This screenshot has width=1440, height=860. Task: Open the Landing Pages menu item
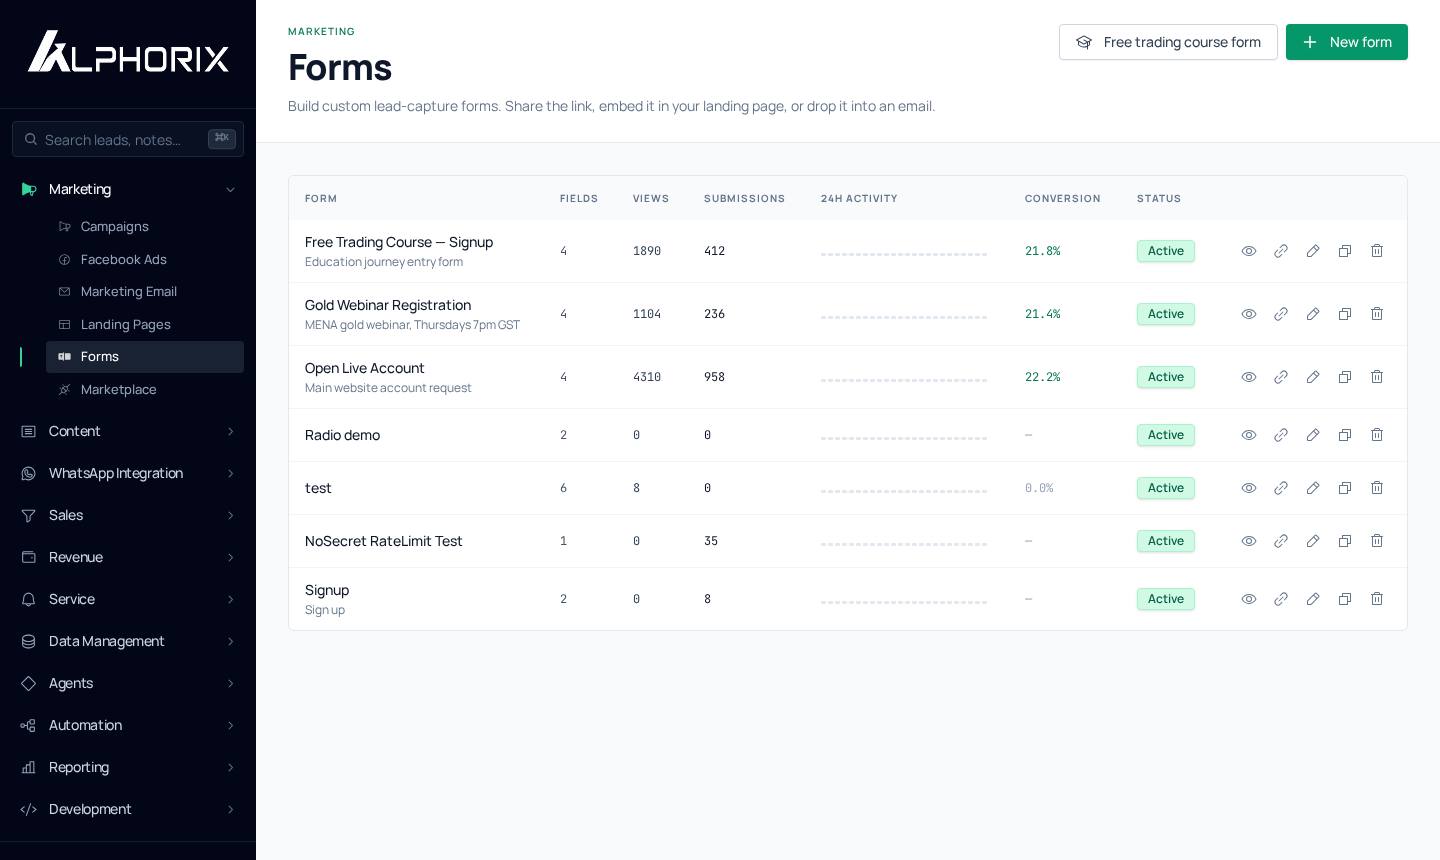[145, 325]
